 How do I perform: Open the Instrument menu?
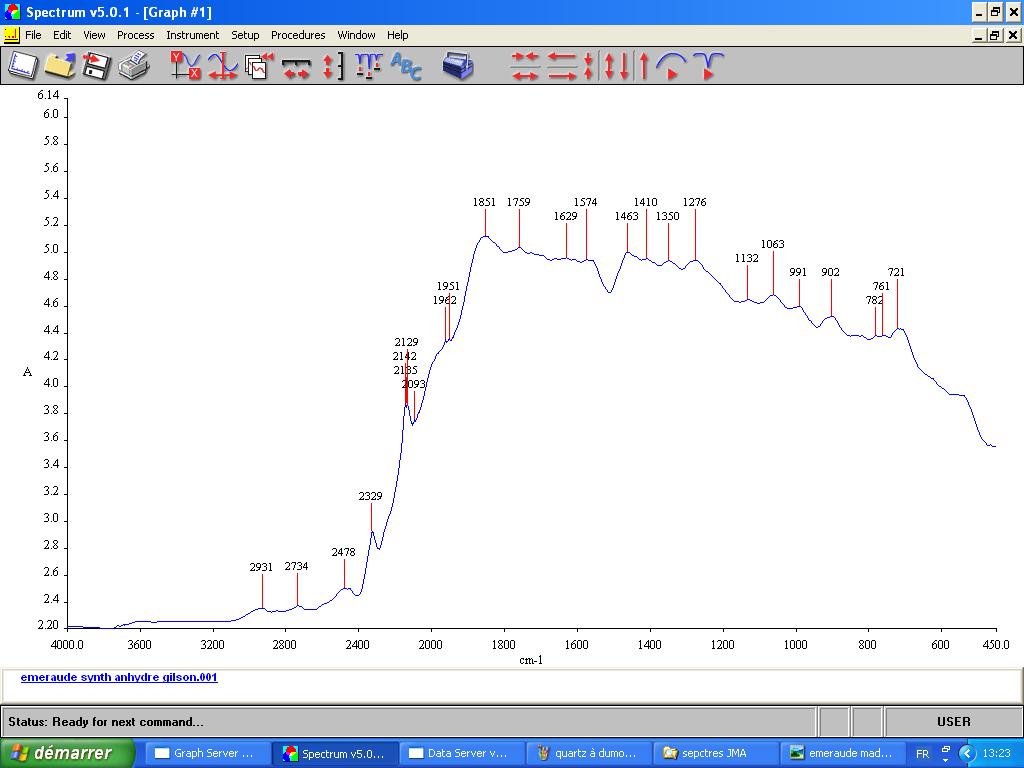192,35
